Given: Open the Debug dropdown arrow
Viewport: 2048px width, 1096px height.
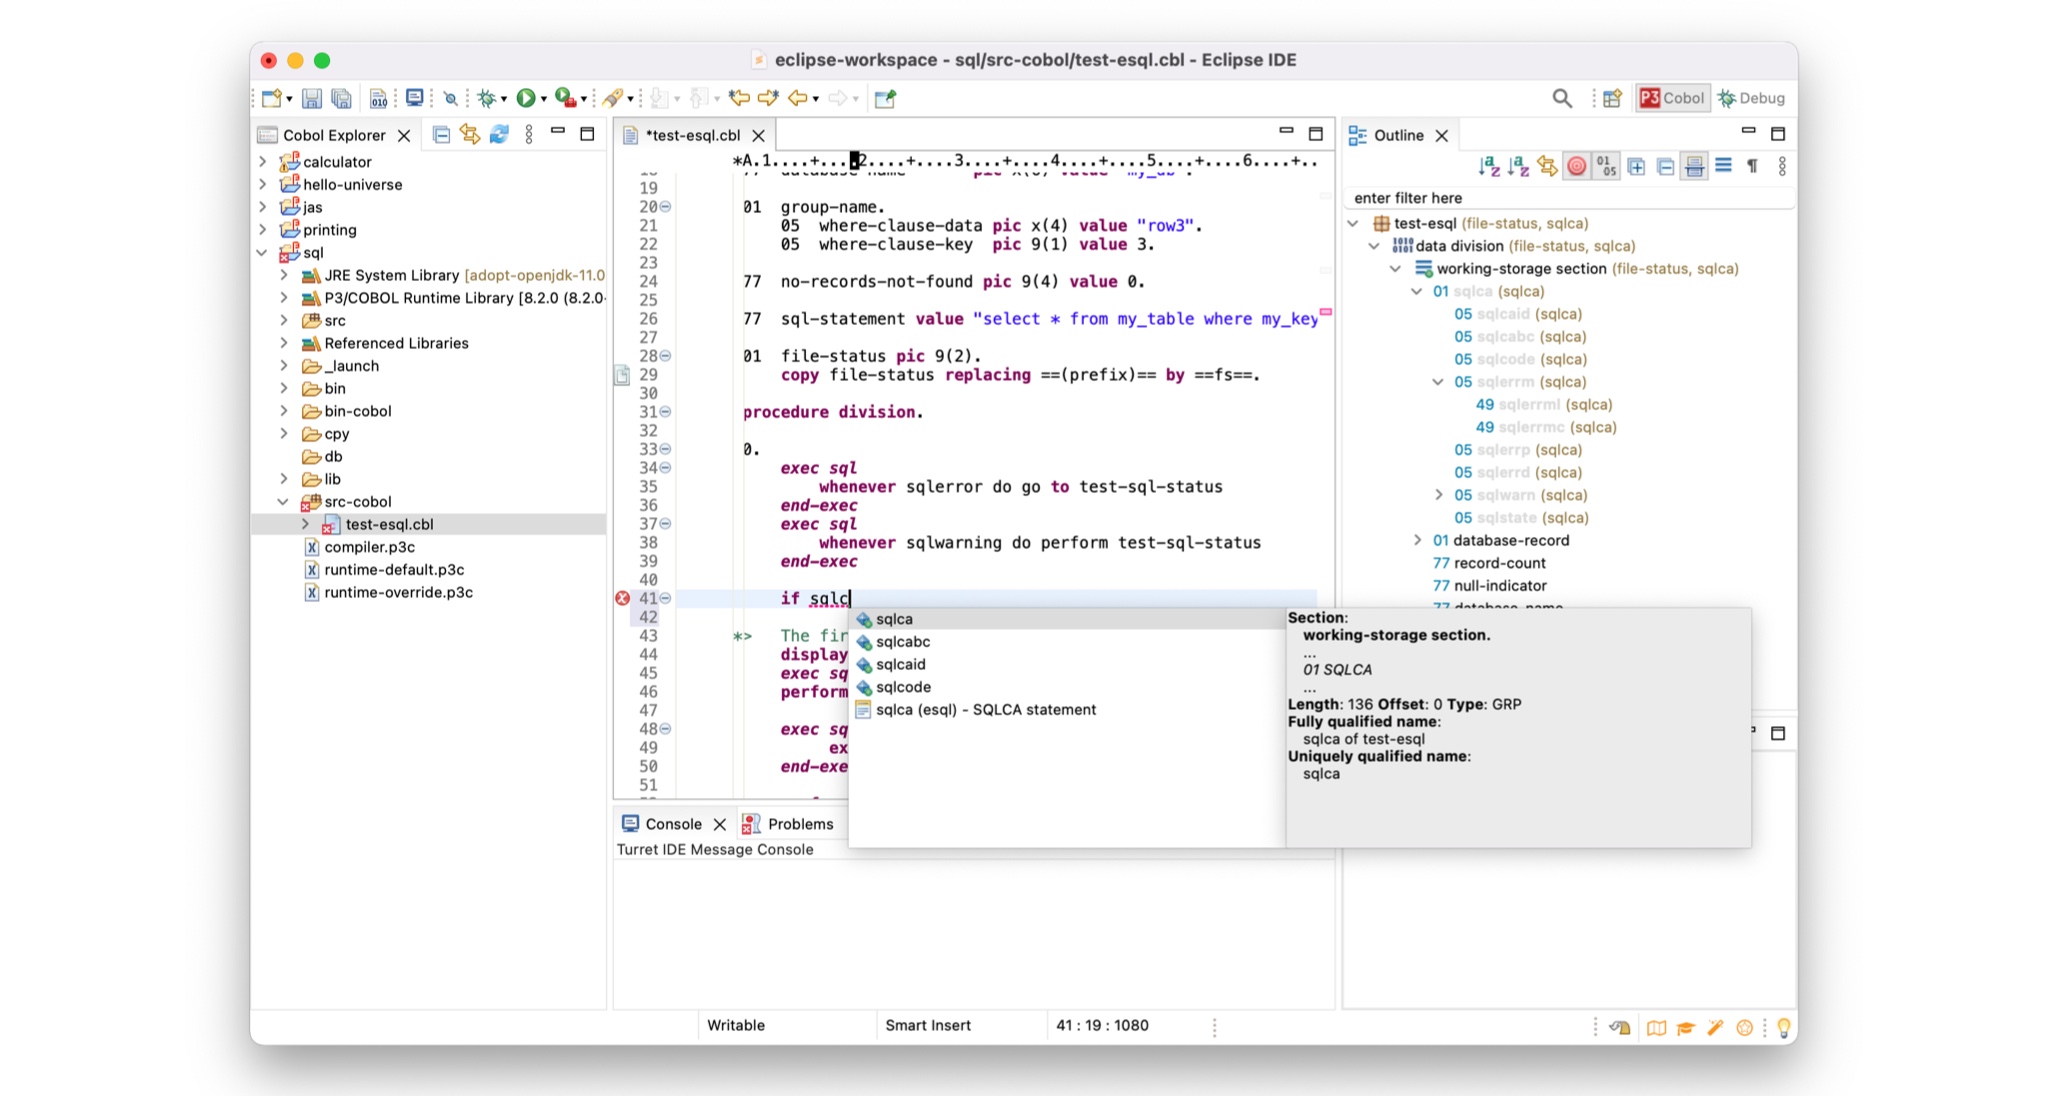Looking at the screenshot, I should tap(504, 99).
